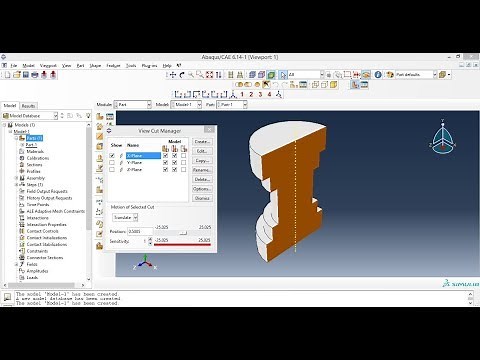This screenshot has height=360, width=480.
Task: Select the Rotate view tool
Action: pyautogui.click(x=182, y=75)
